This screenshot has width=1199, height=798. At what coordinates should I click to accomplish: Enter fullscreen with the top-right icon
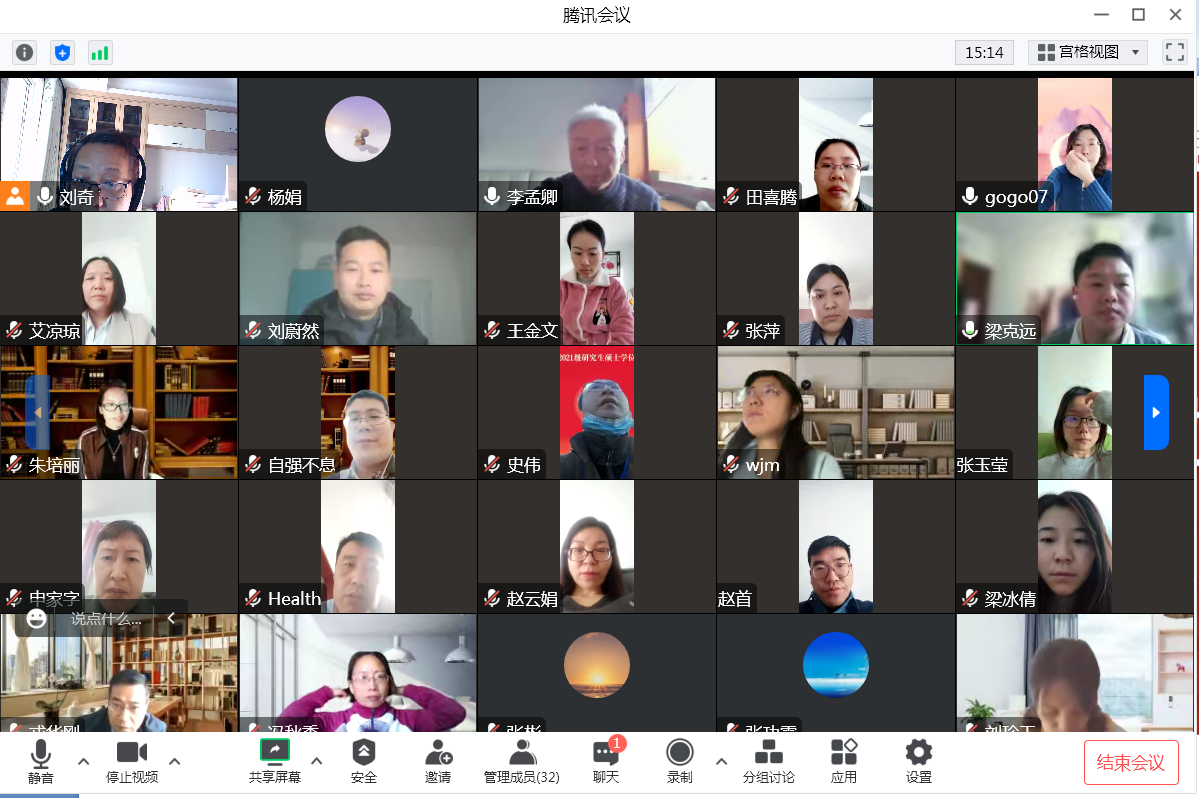[x=1174, y=52]
